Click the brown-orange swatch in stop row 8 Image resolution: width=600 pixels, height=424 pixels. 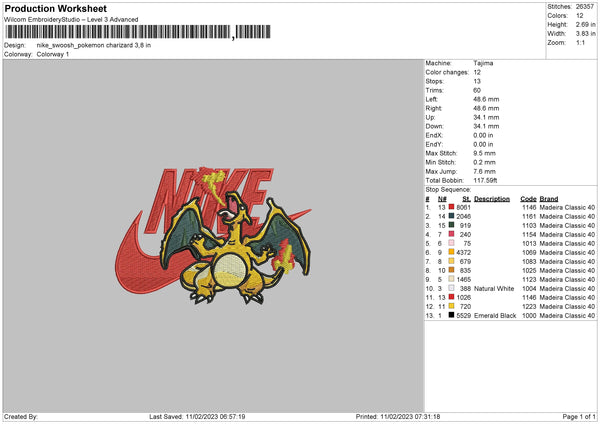(451, 270)
